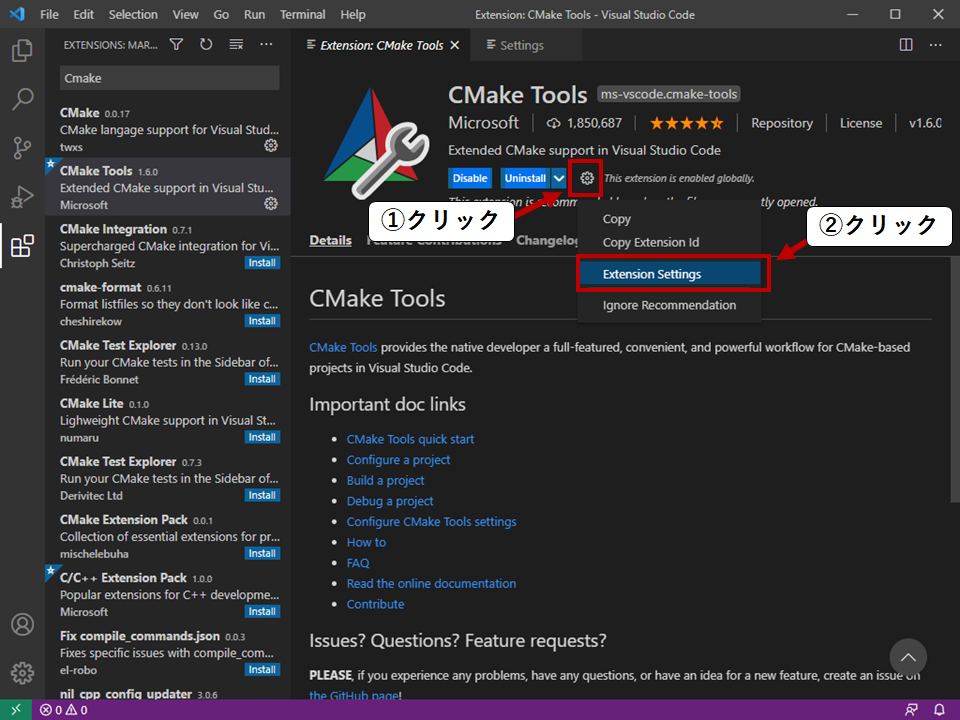Image resolution: width=960 pixels, height=720 pixels.
Task: Show errors and warnings in status bar
Action: [x=64, y=710]
